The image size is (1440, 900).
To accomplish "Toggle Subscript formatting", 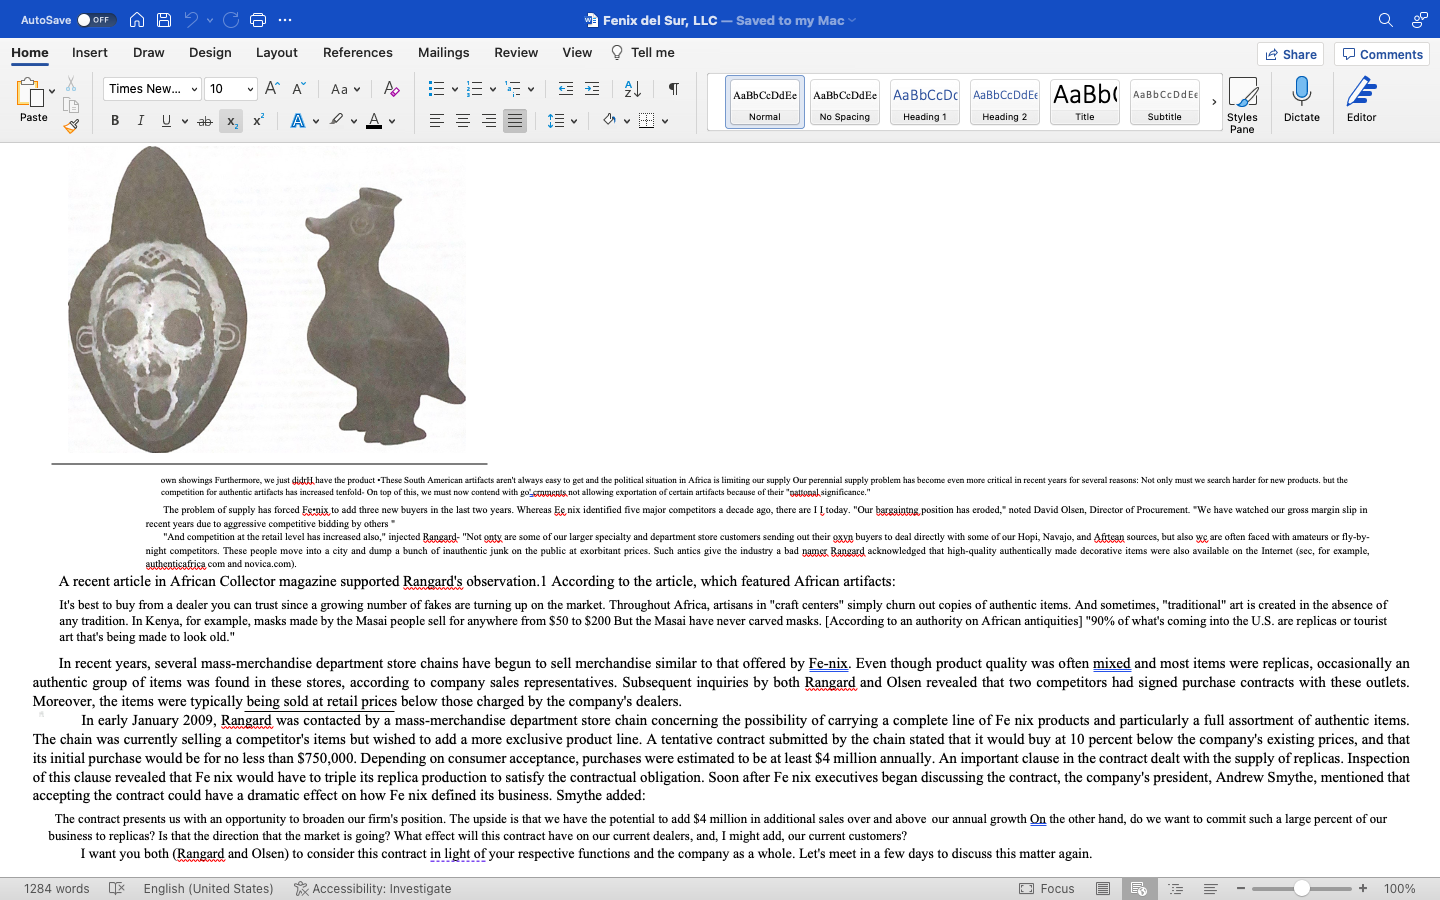I will tap(231, 121).
